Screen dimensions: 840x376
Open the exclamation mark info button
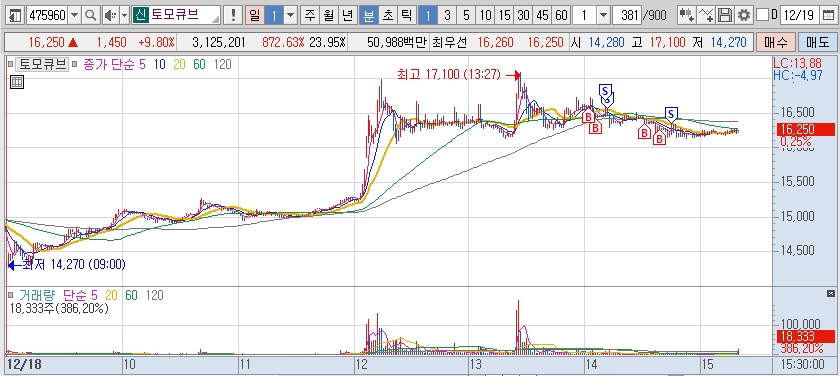coord(233,16)
